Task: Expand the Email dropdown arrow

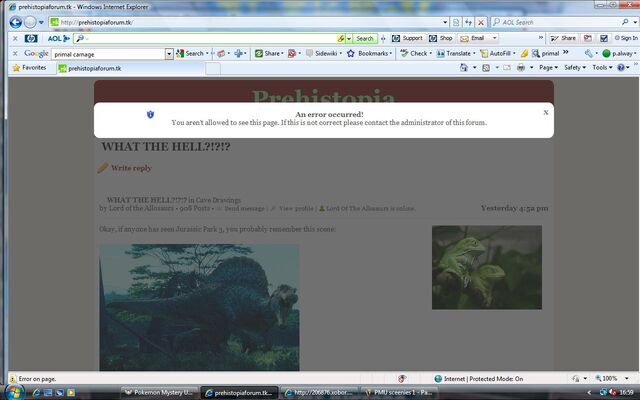Action: (495, 38)
